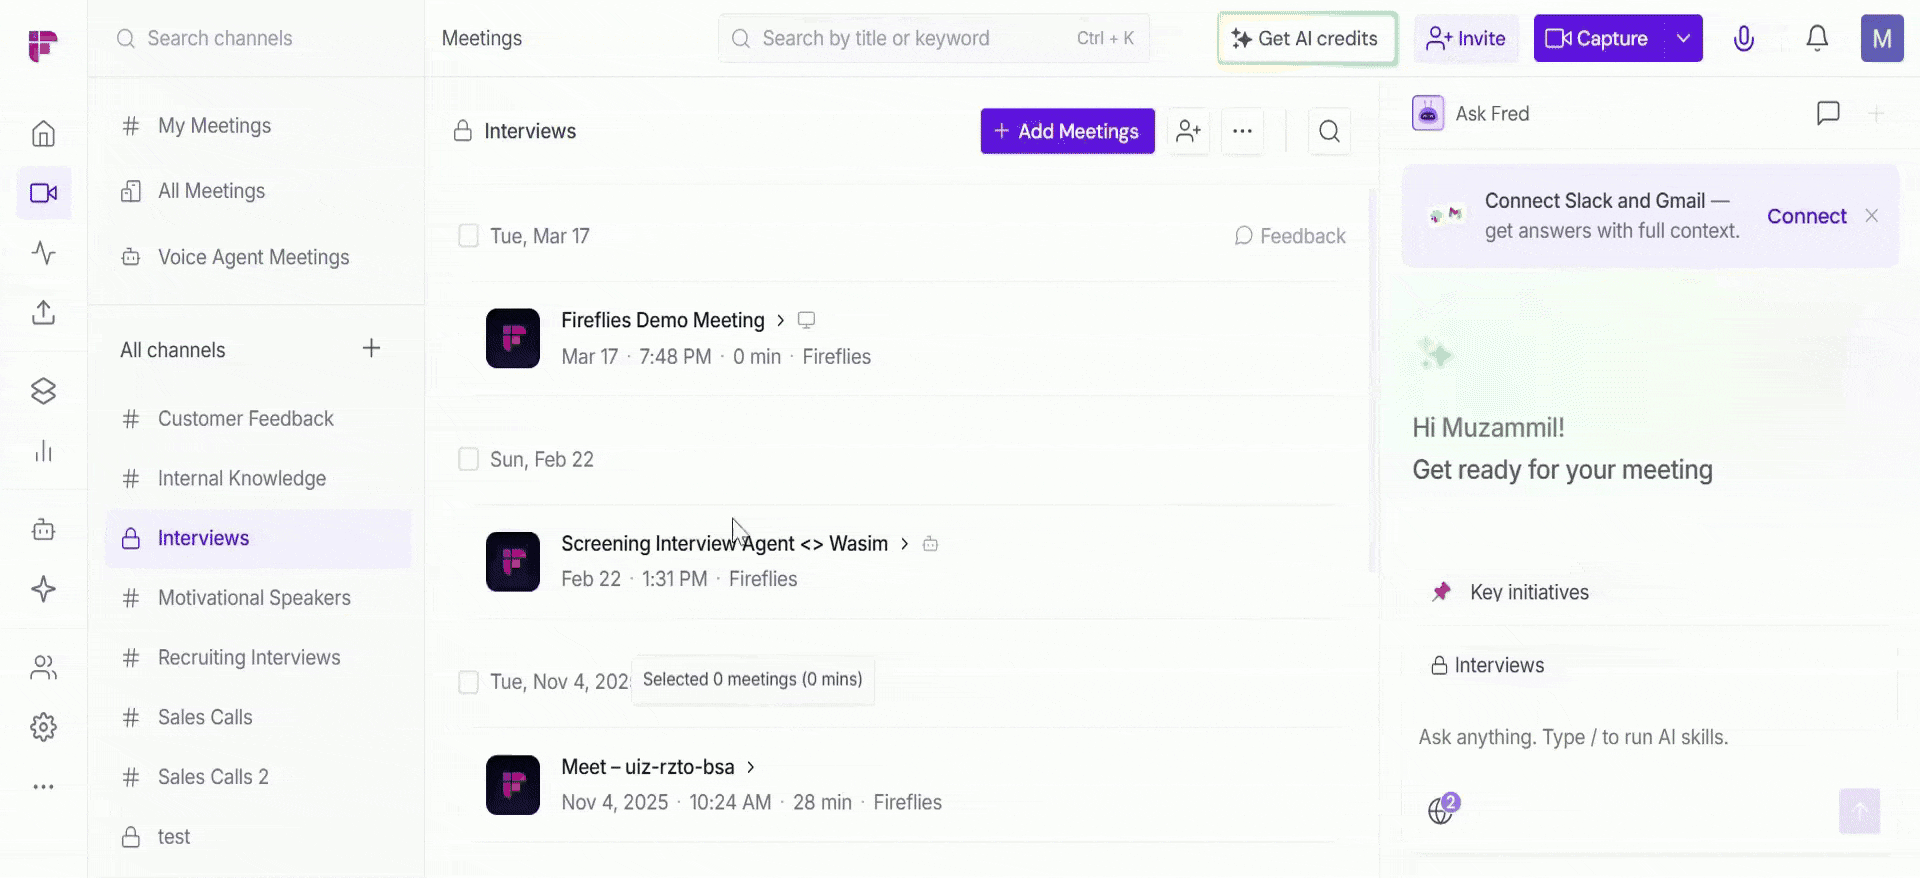Focus the Search by title or keyword field
The image size is (1920, 878).
coord(934,38)
